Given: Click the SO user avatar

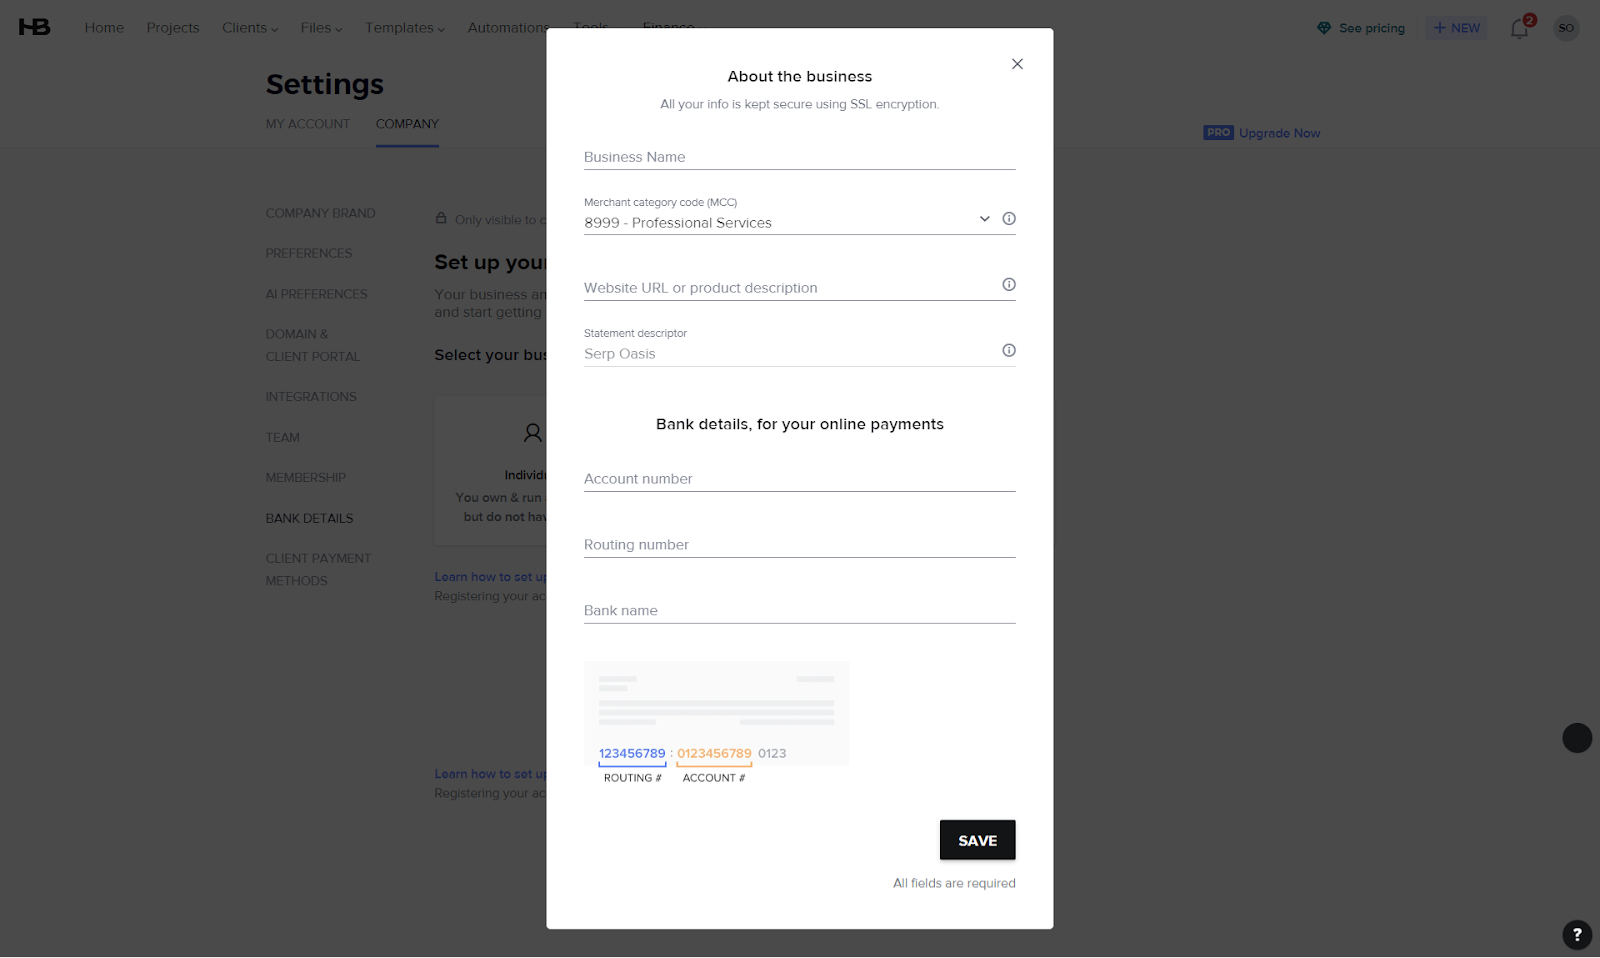Looking at the screenshot, I should (1566, 28).
